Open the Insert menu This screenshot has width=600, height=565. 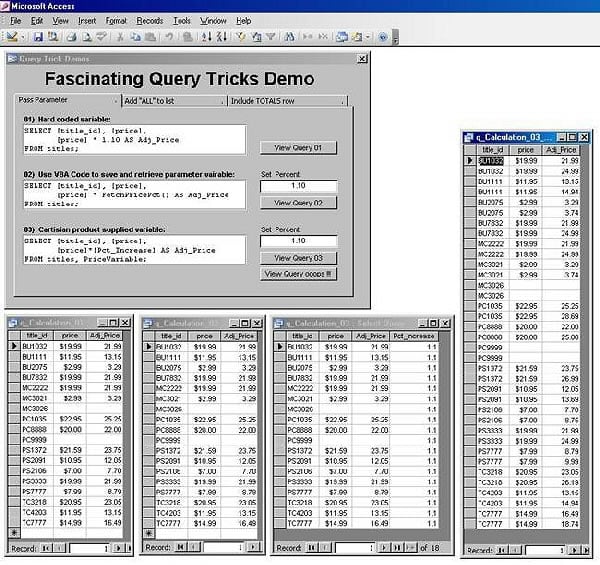coord(87,21)
